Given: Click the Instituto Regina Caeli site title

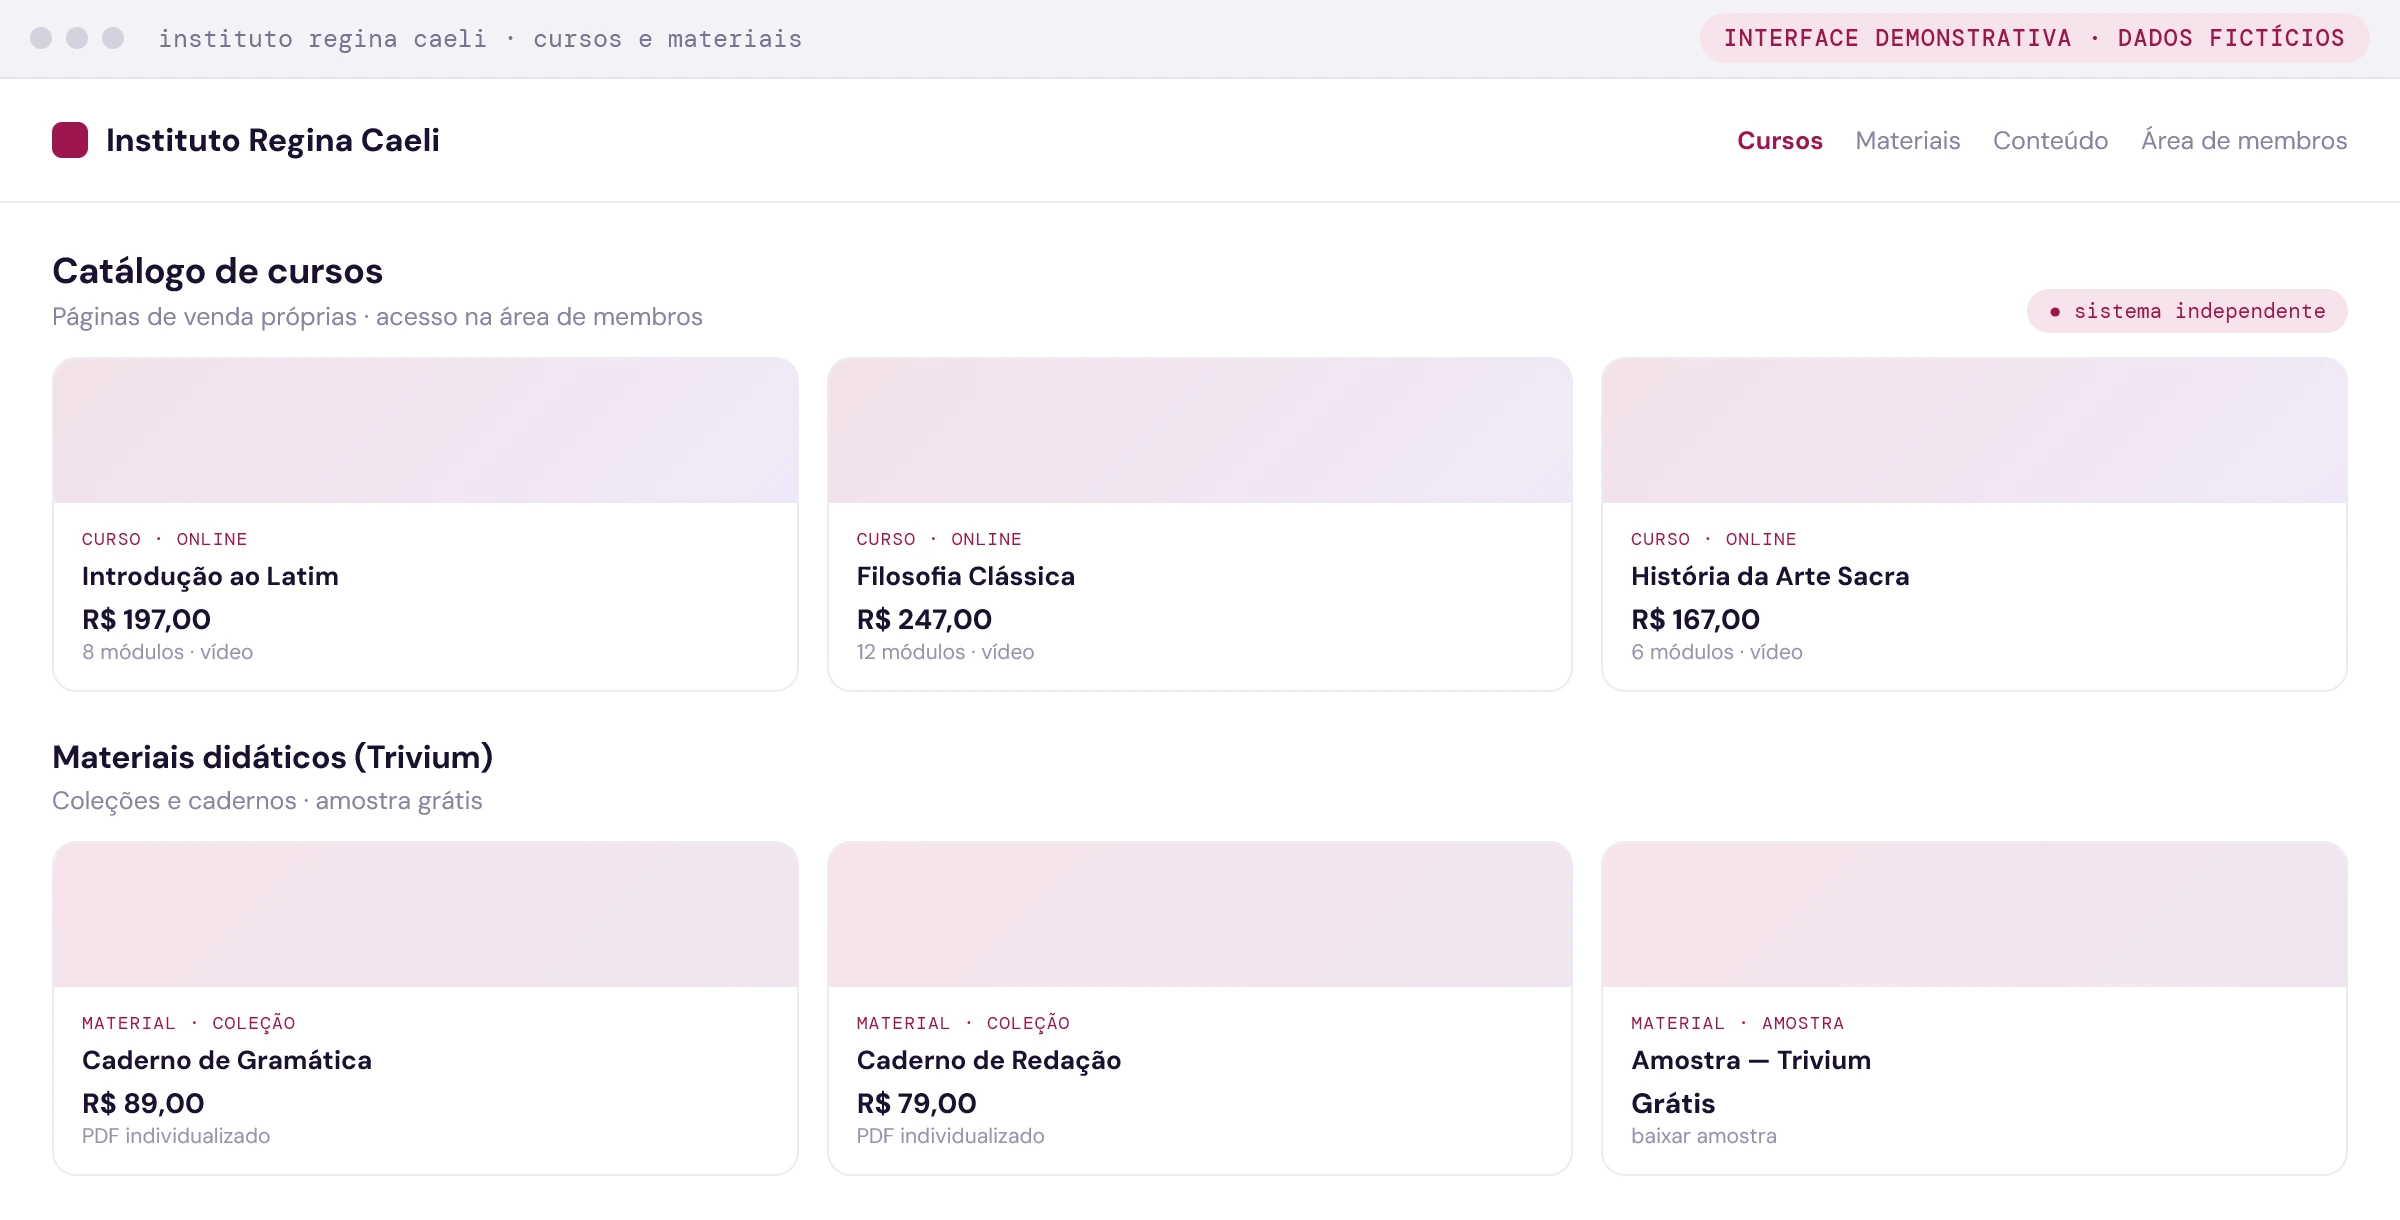Looking at the screenshot, I should tap(273, 140).
